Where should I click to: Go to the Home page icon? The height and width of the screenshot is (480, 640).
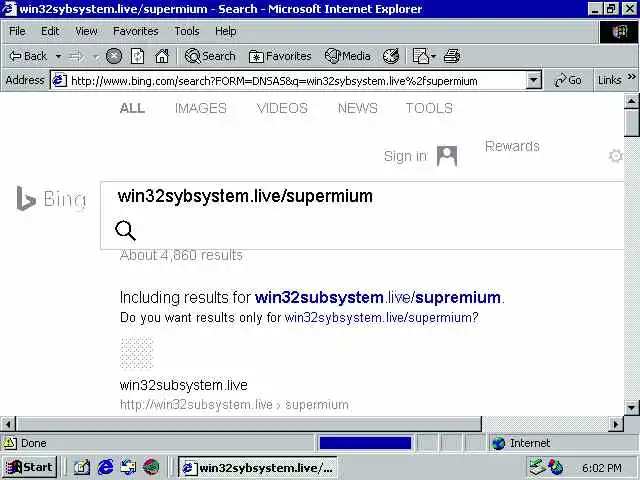point(162,56)
